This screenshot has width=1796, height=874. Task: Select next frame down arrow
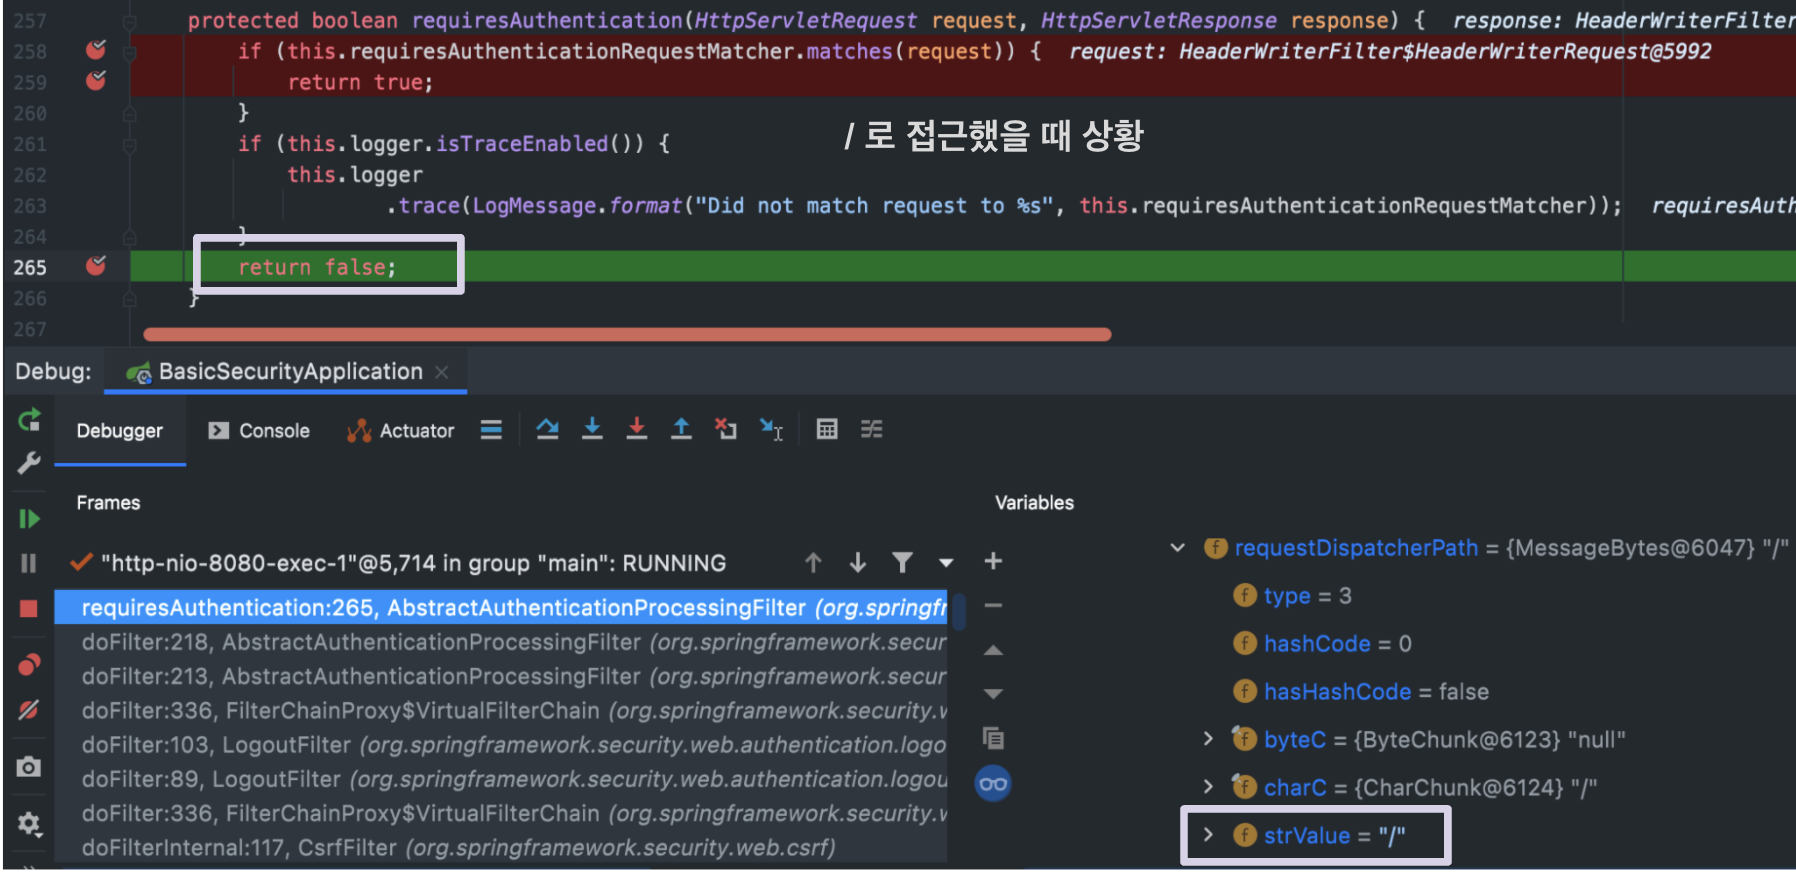[858, 563]
